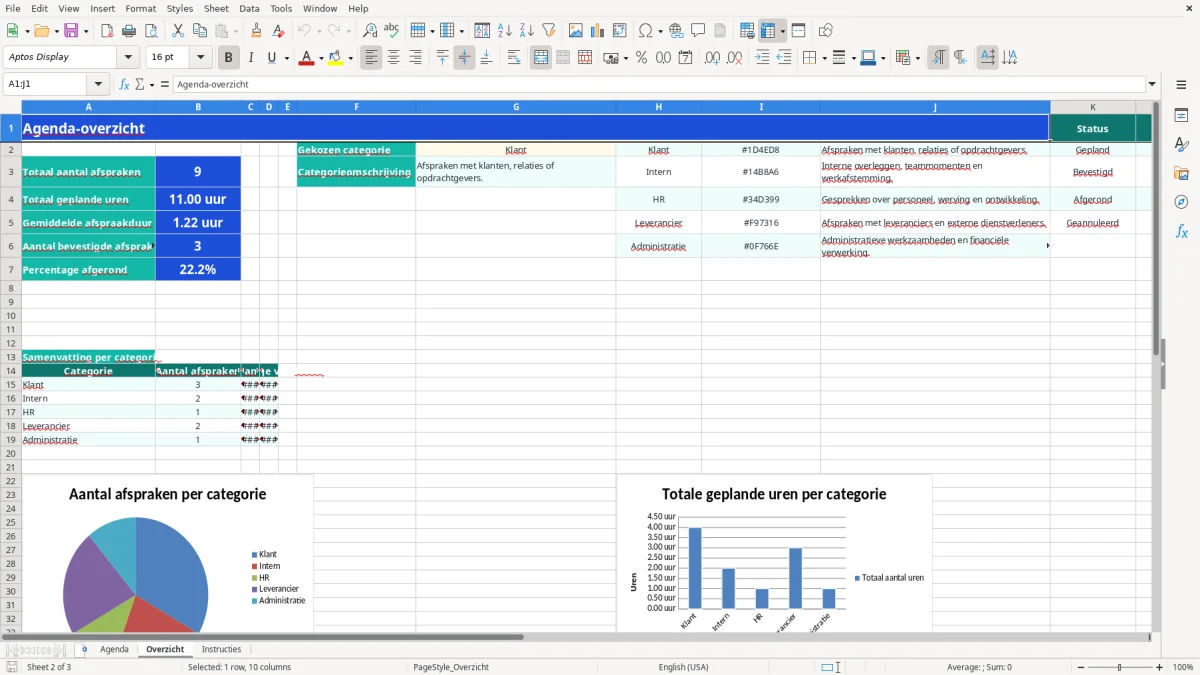Image resolution: width=1200 pixels, height=675 pixels.
Task: Switch to the Agenda sheet tab
Action: [x=114, y=649]
